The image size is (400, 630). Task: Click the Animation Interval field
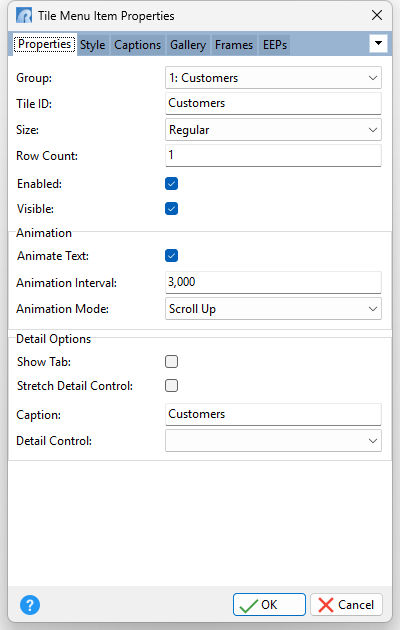[x=273, y=282]
